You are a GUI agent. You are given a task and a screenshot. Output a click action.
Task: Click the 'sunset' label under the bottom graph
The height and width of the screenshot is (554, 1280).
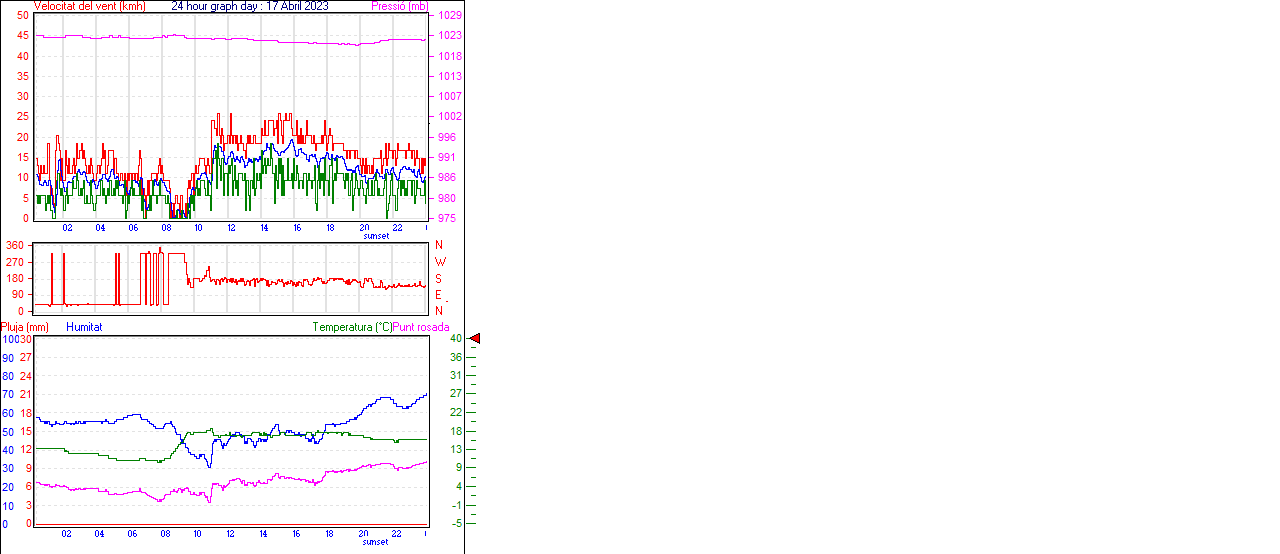375,542
